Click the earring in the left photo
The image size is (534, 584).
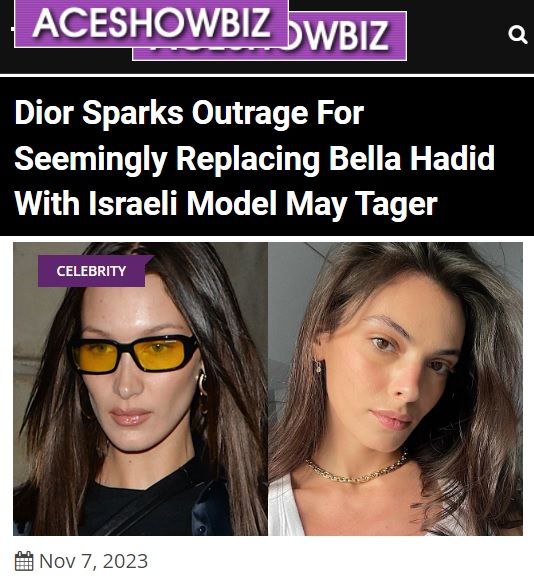tap(202, 384)
